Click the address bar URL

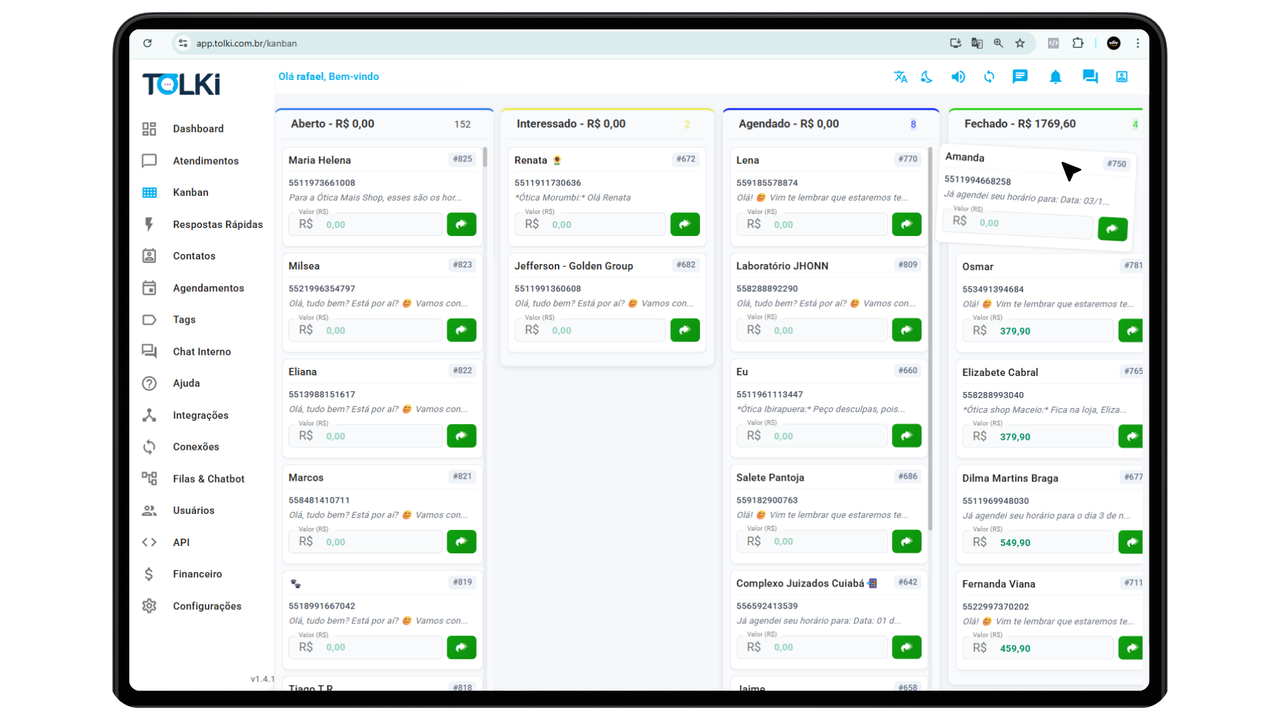tap(246, 43)
